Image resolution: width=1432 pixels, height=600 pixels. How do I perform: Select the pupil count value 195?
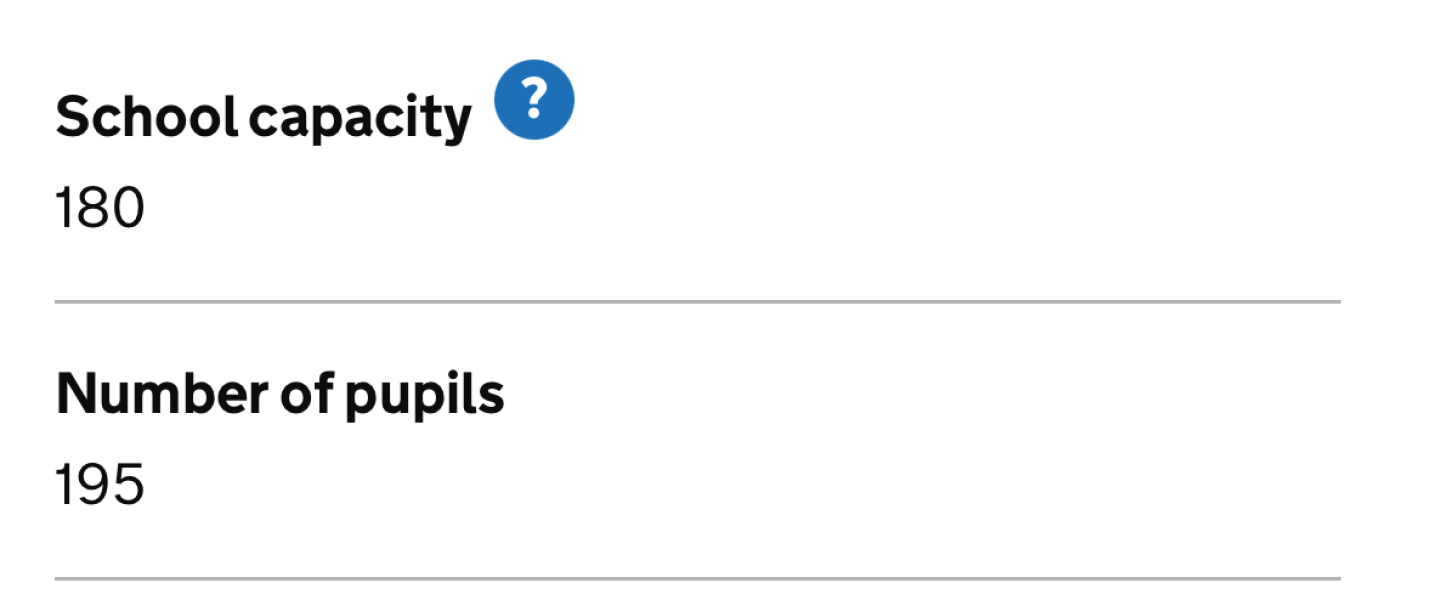[100, 486]
